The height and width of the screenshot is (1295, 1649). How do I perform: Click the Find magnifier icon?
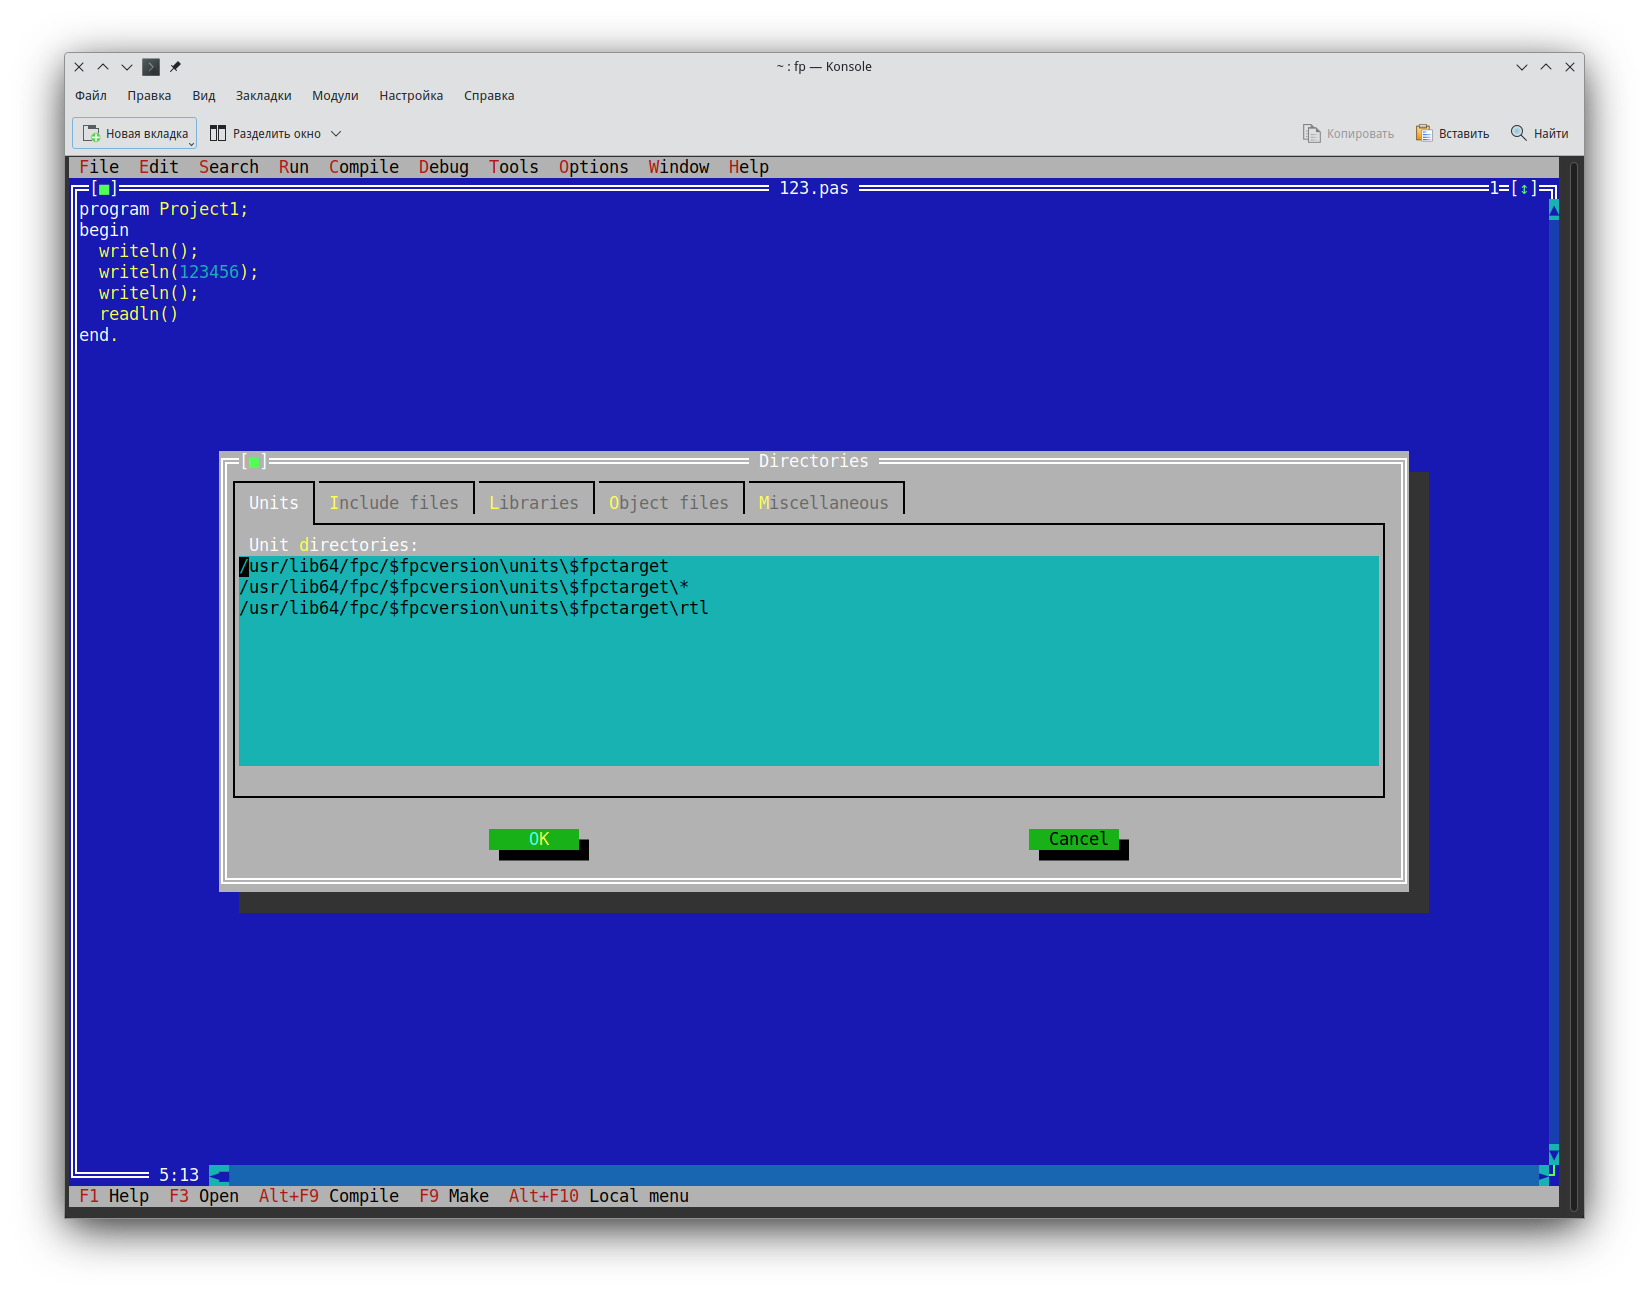pos(1518,133)
